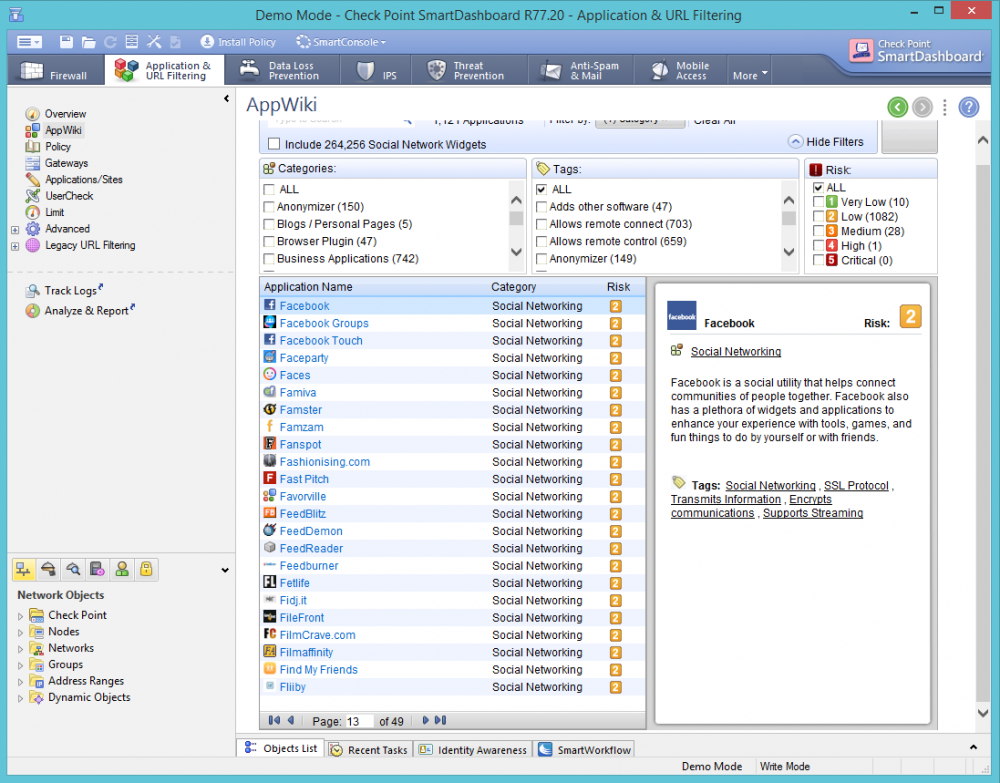1000x783 pixels.
Task: Go to the last page of results
Action: [441, 721]
